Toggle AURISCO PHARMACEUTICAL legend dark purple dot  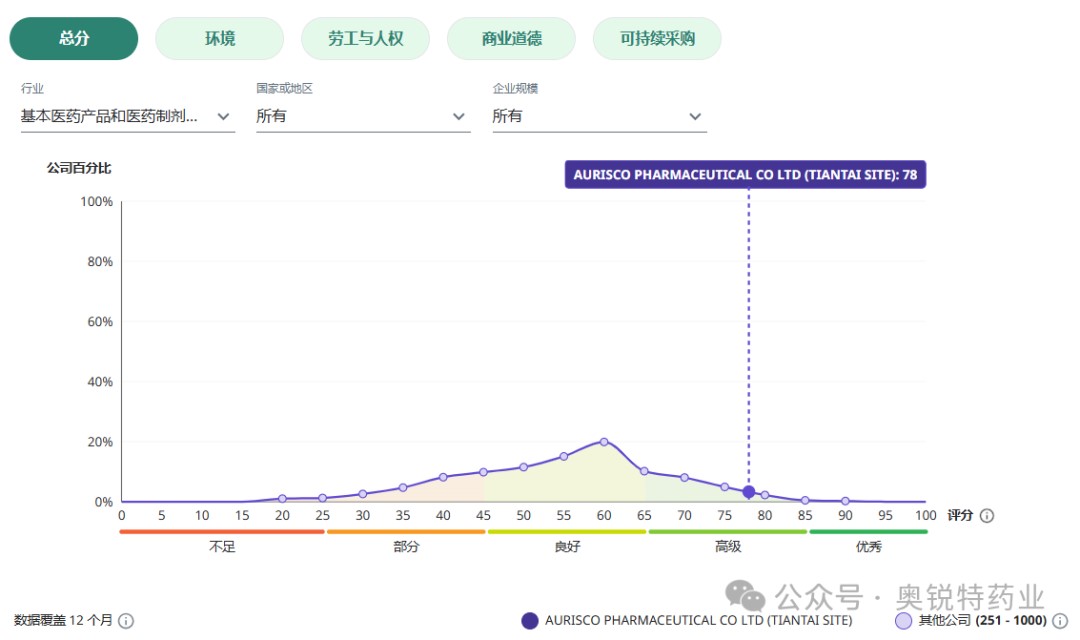(530, 621)
